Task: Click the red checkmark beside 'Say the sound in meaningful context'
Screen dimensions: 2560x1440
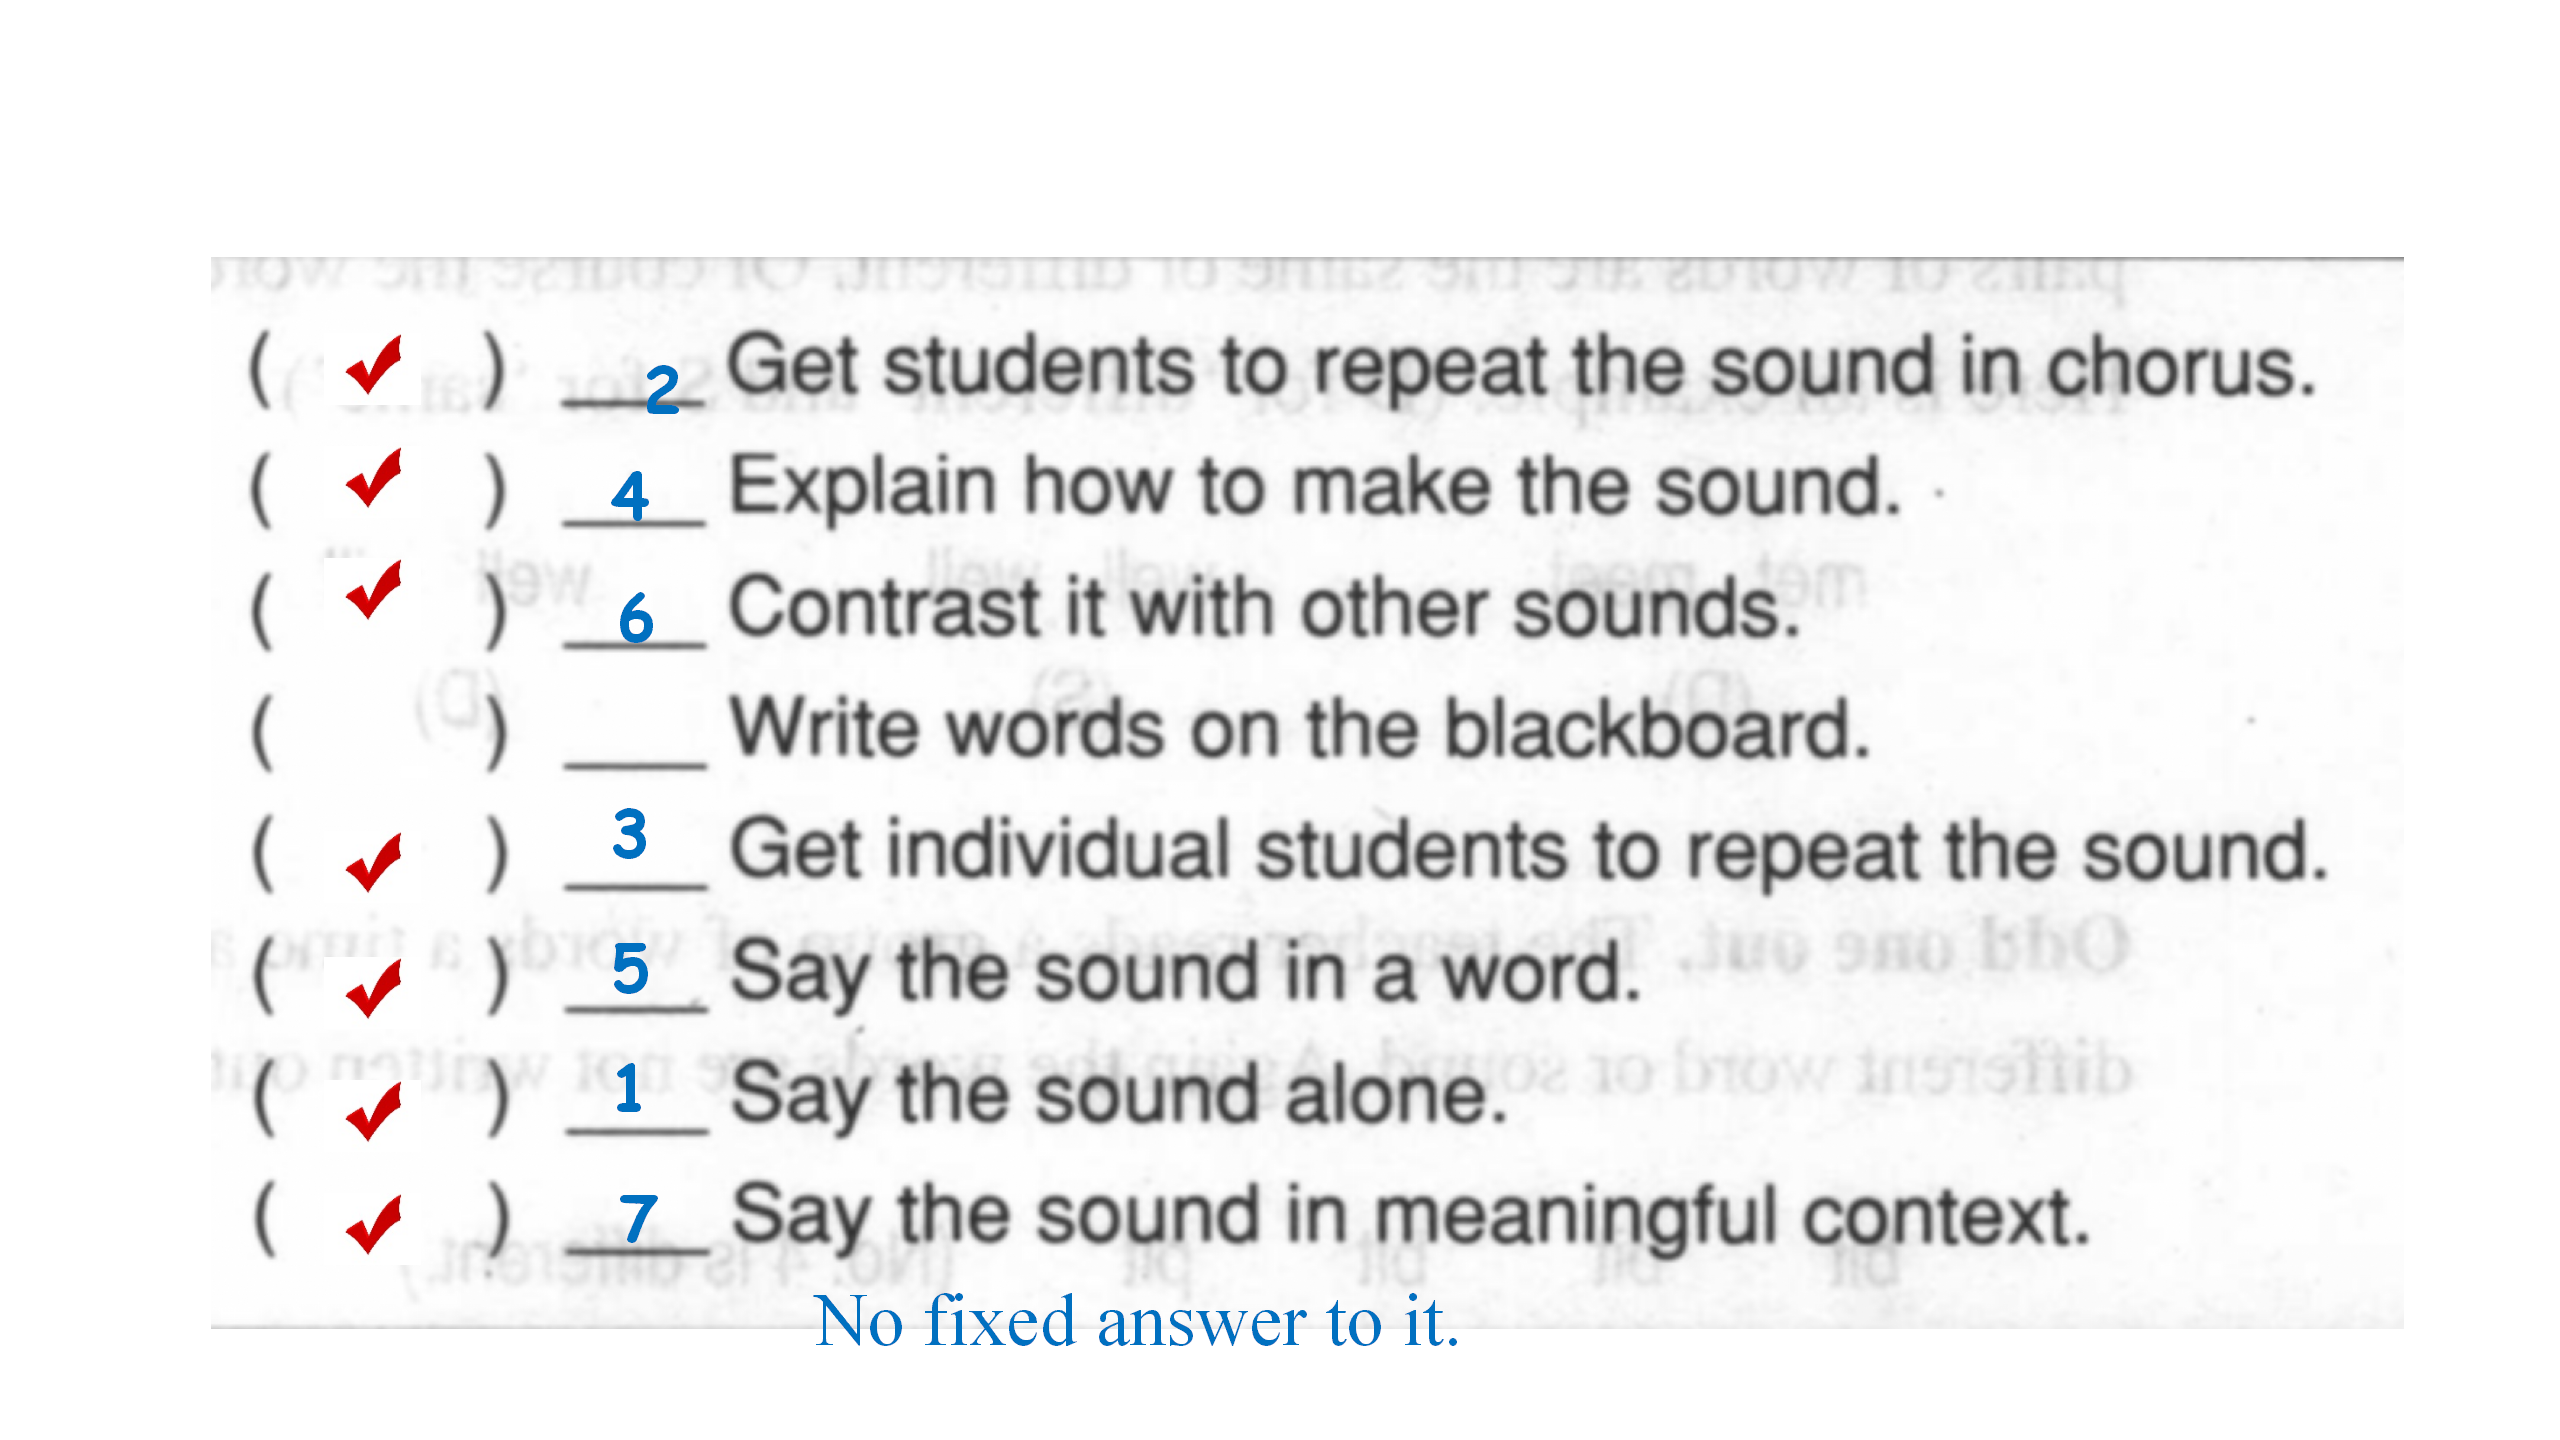Action: 374,1224
